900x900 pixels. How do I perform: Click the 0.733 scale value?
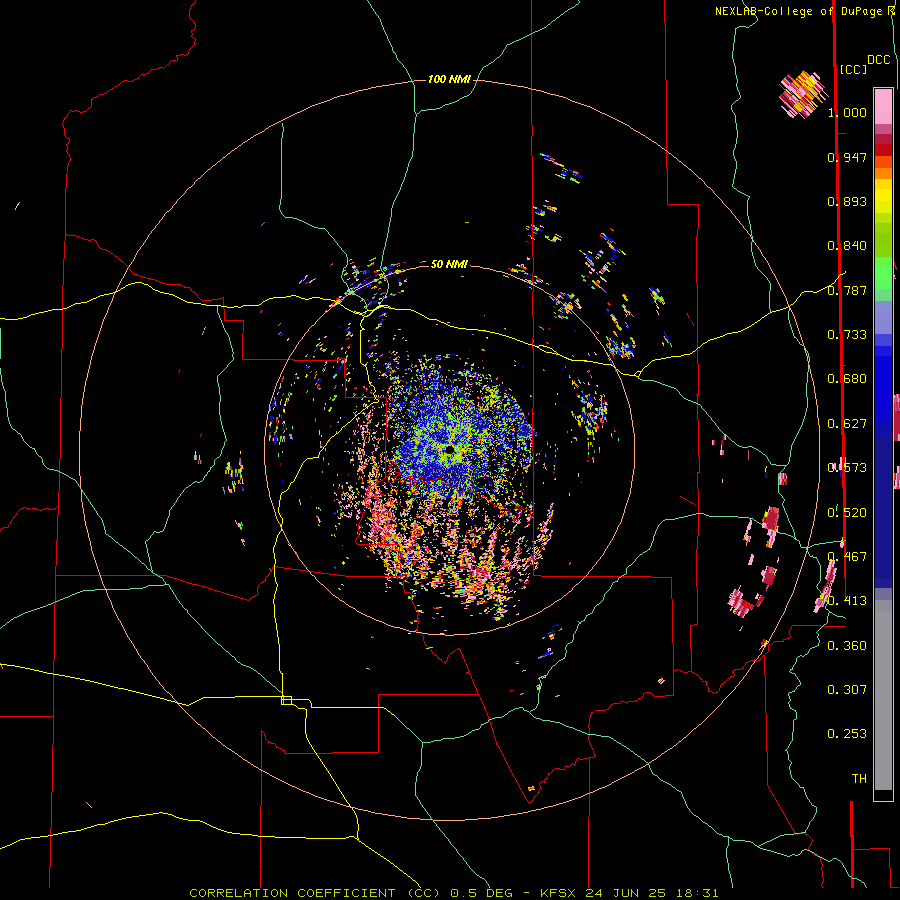(847, 335)
